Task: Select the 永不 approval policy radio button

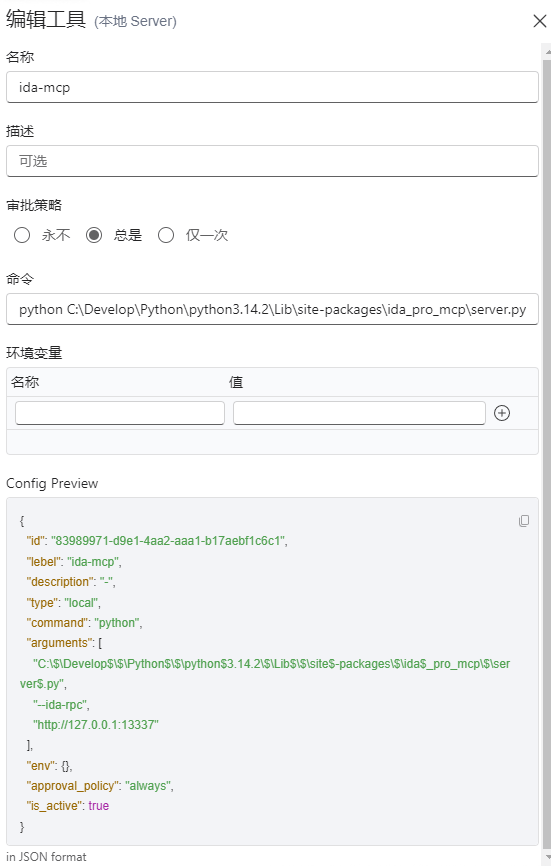Action: tap(22, 235)
